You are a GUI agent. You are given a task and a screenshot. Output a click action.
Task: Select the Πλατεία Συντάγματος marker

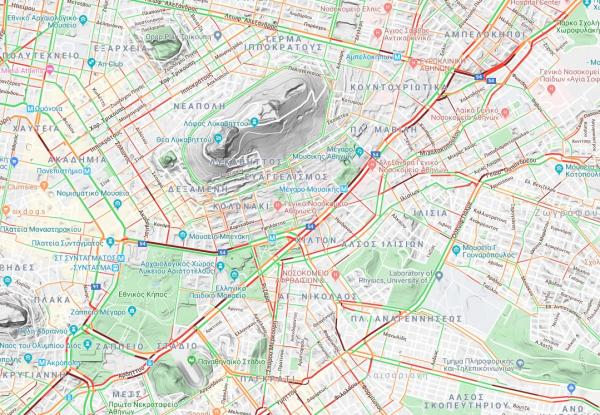point(110,242)
